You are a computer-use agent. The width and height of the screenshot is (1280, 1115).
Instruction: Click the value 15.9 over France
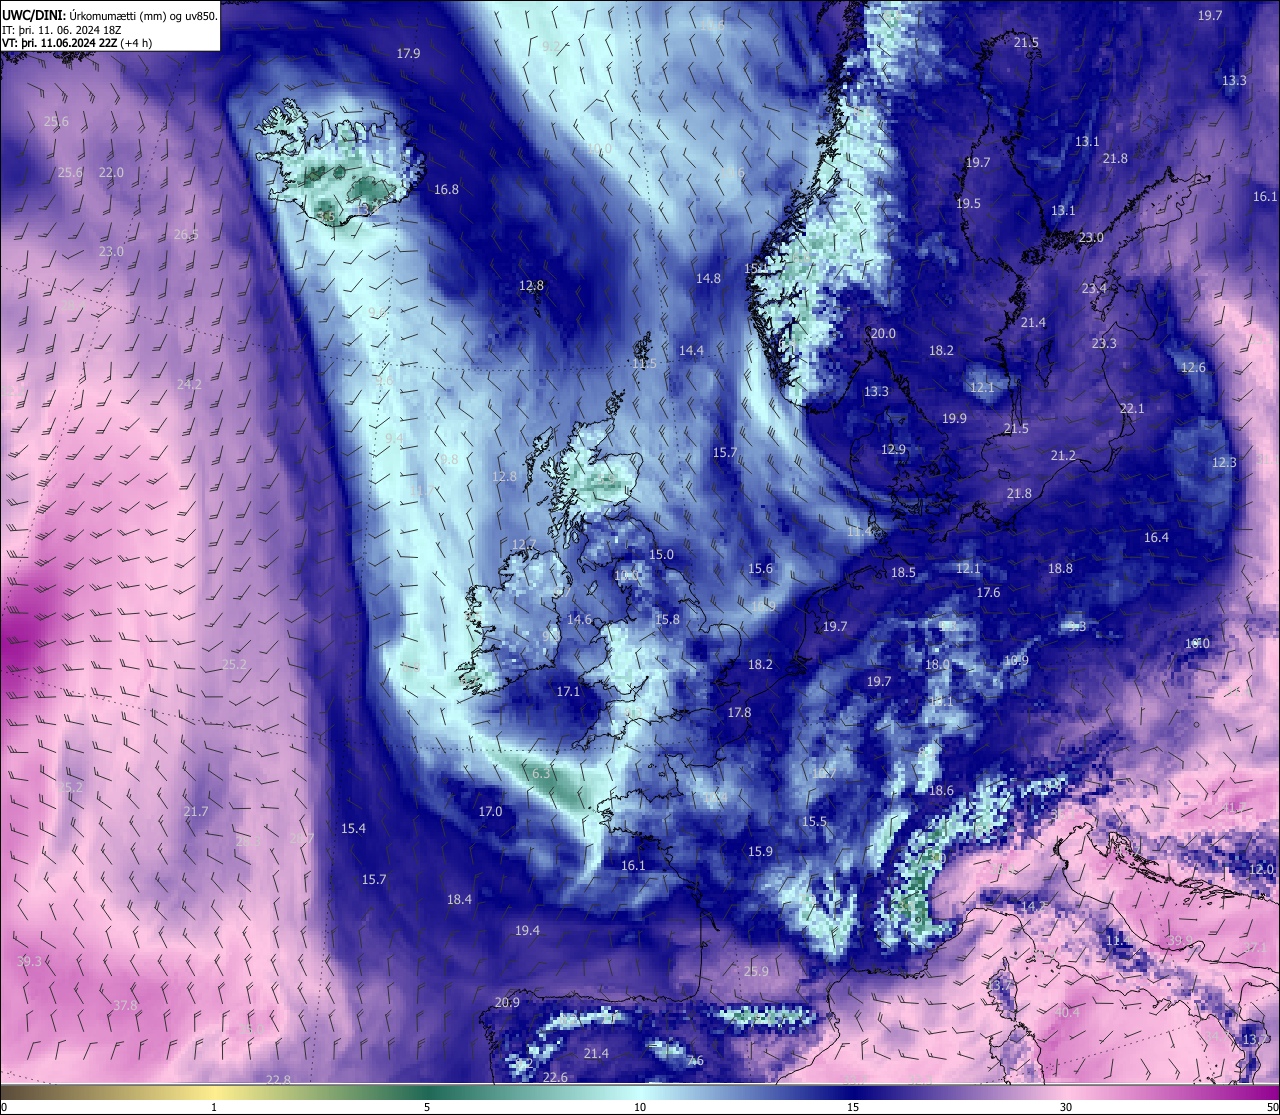click(760, 852)
